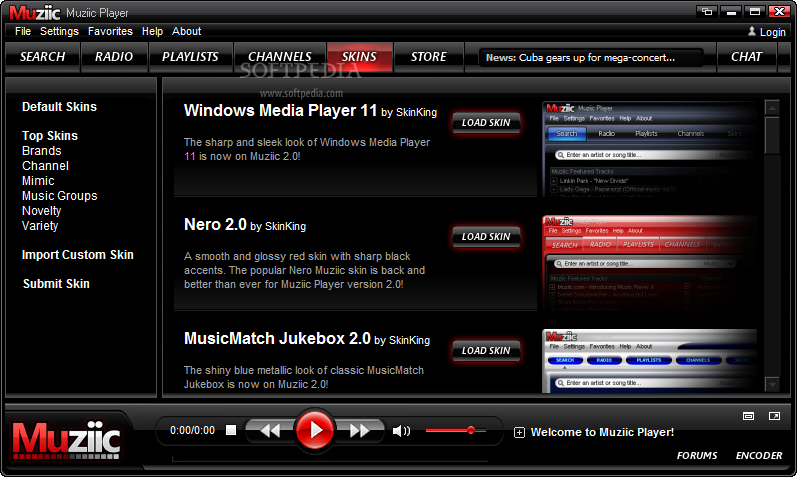This screenshot has height=477, width=797.
Task: Click Import Custom Skin
Action: pos(78,255)
